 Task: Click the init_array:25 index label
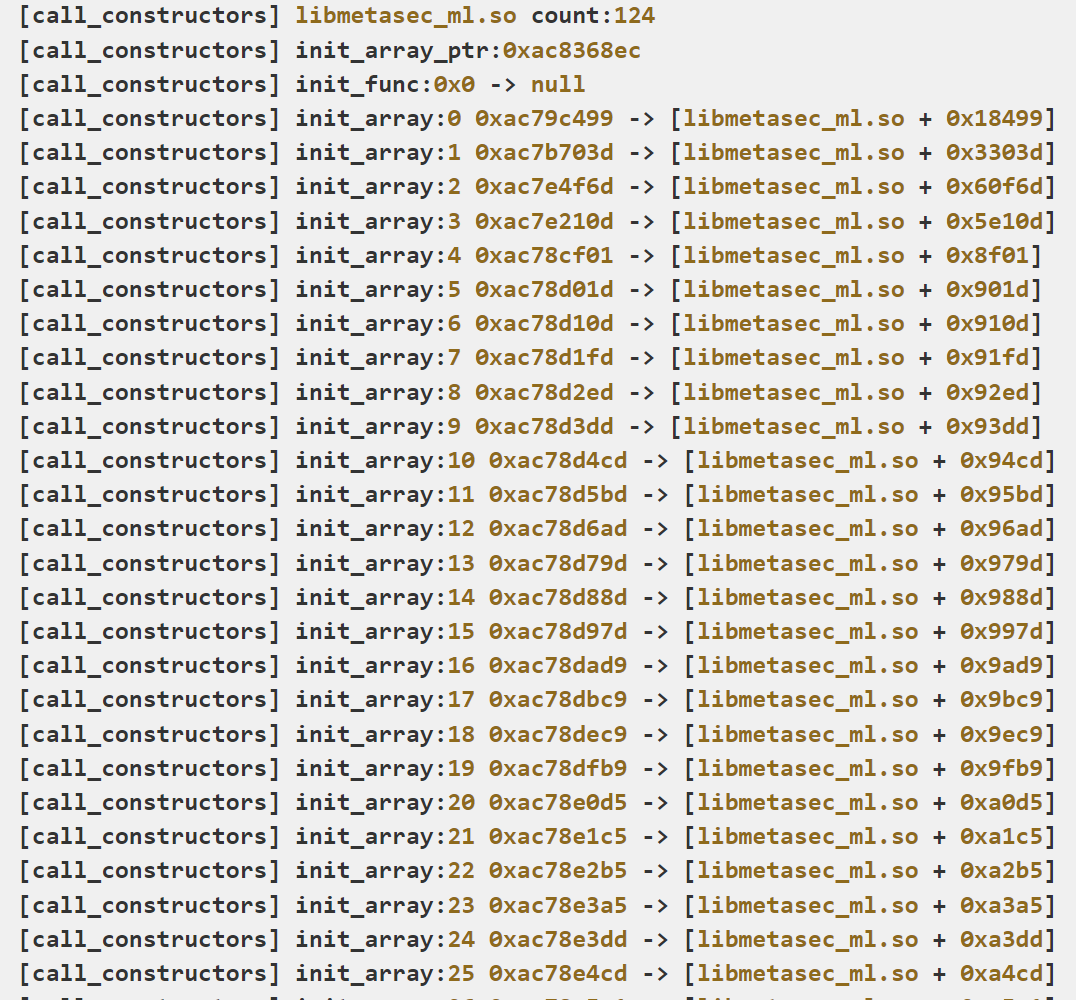pyautogui.click(x=385, y=973)
